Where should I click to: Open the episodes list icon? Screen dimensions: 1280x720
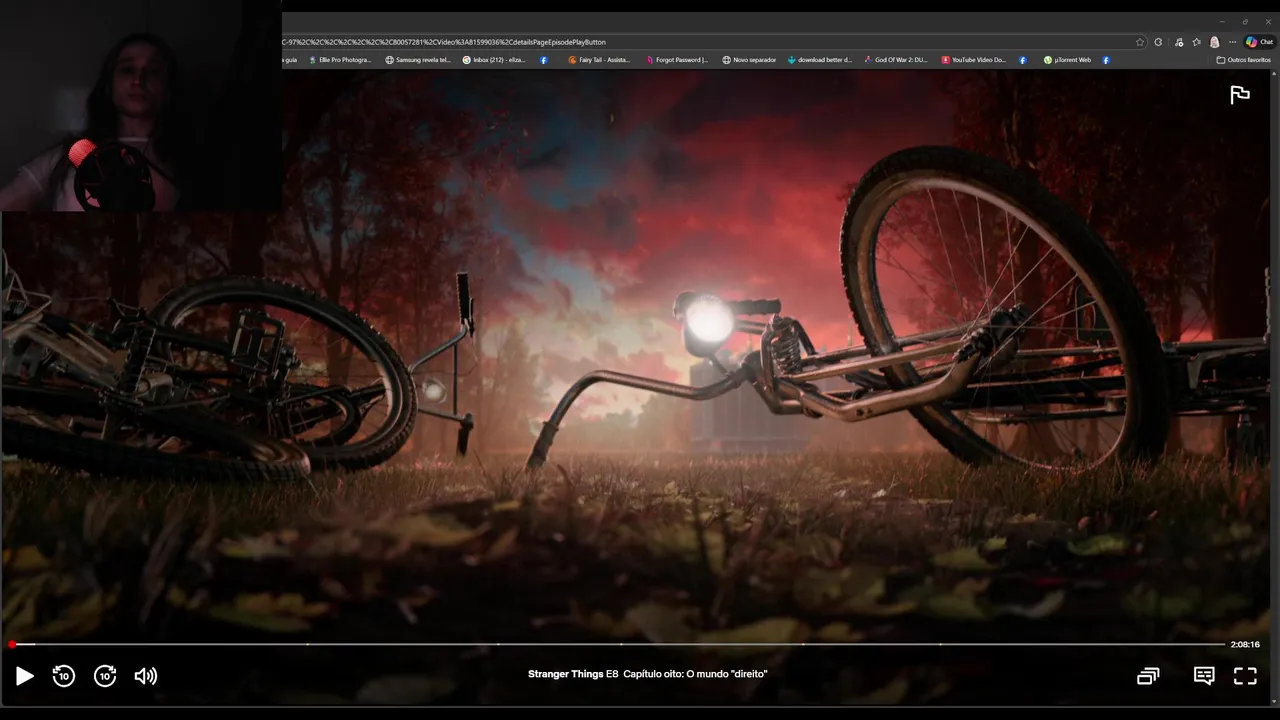coord(1148,676)
